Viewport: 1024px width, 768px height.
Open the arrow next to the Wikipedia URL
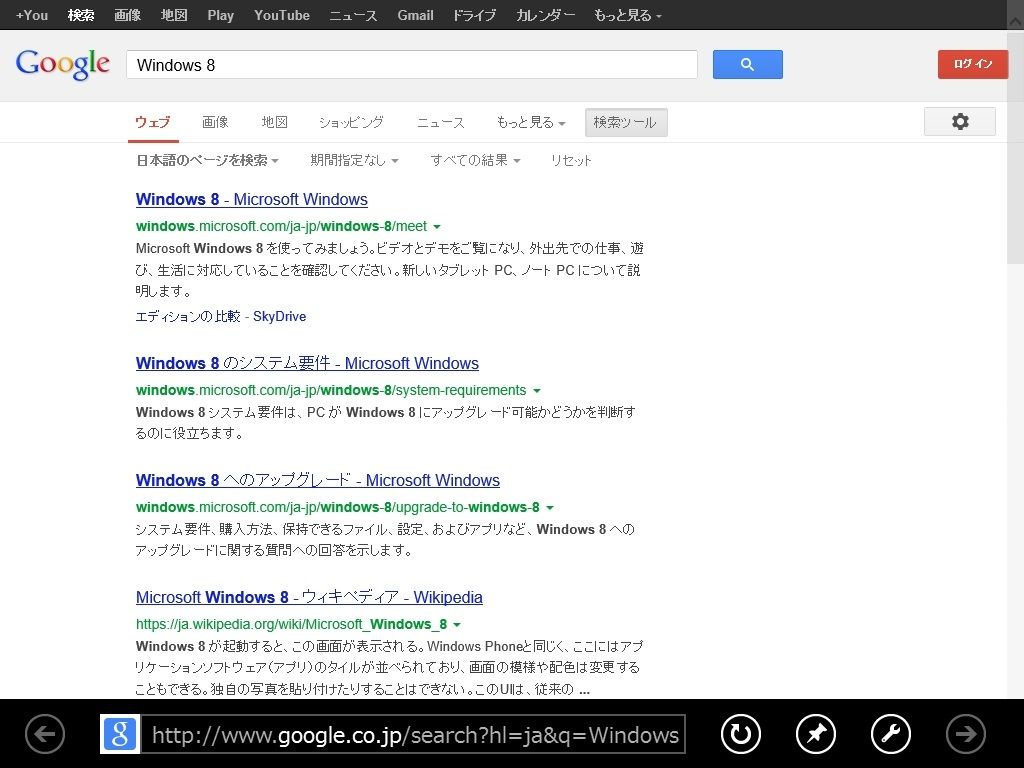(457, 625)
